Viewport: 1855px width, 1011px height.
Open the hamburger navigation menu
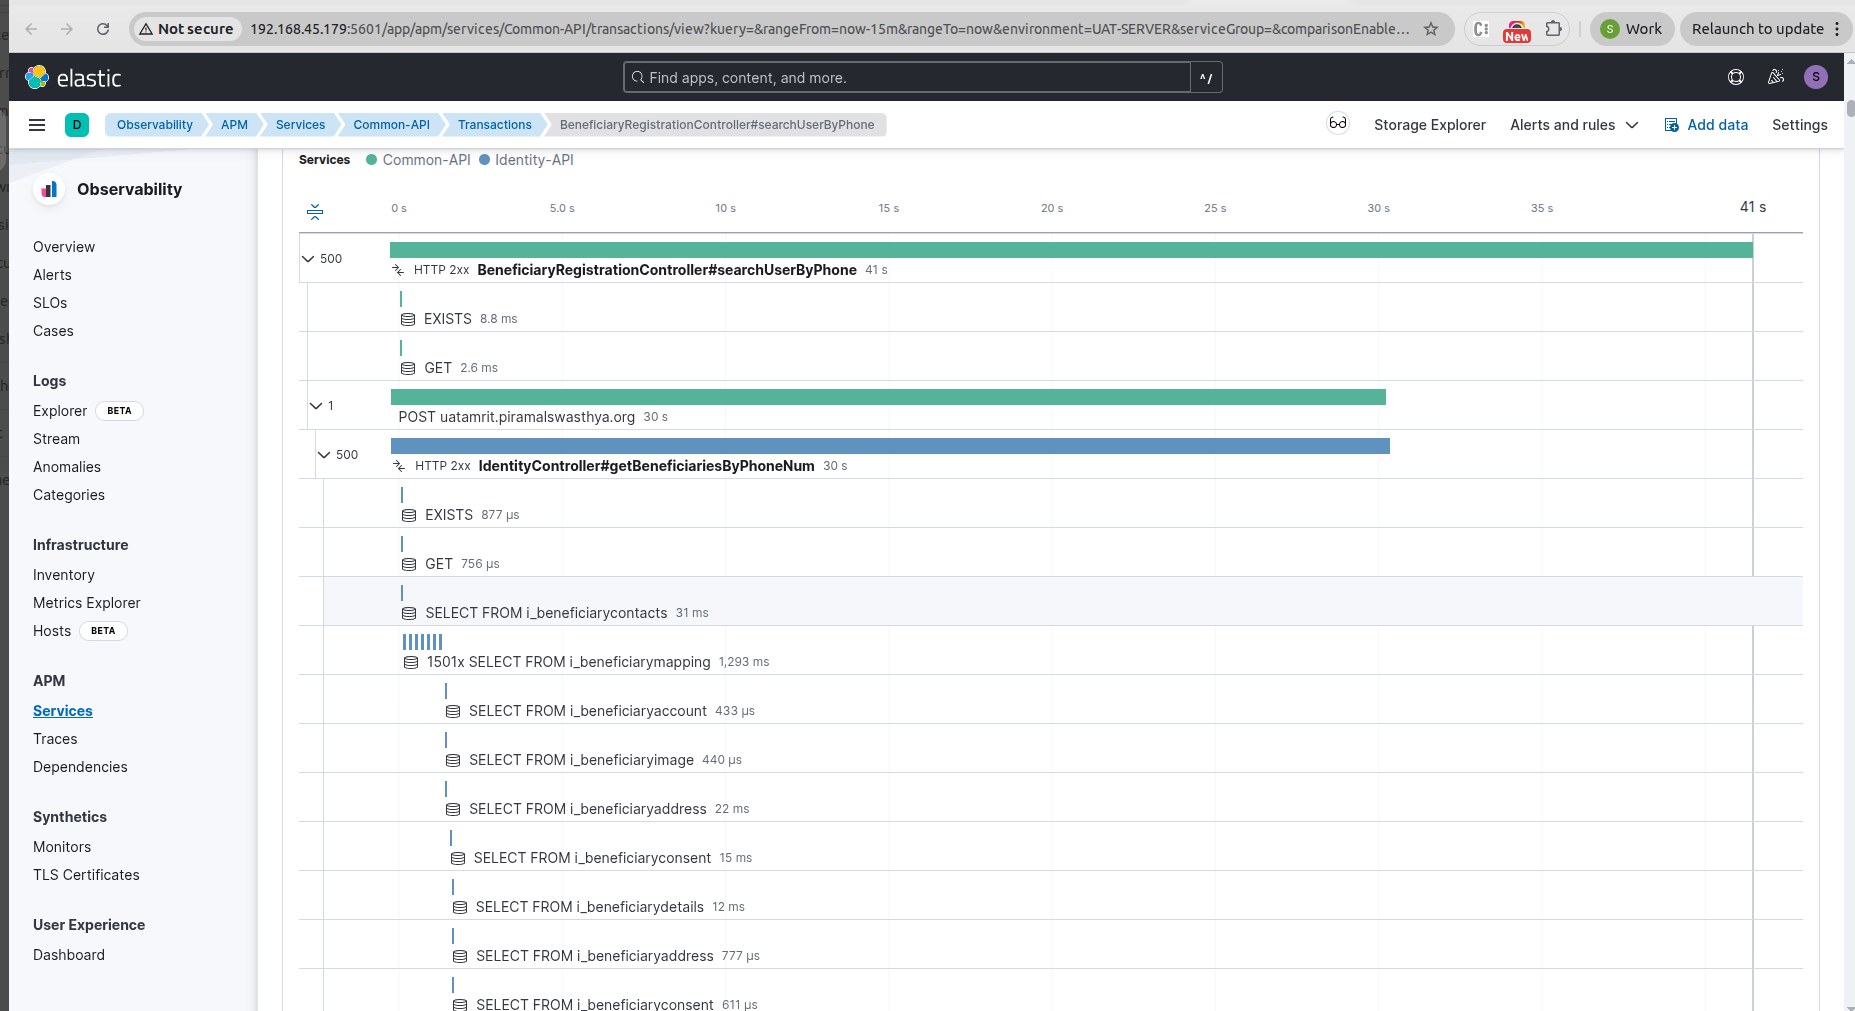37,125
